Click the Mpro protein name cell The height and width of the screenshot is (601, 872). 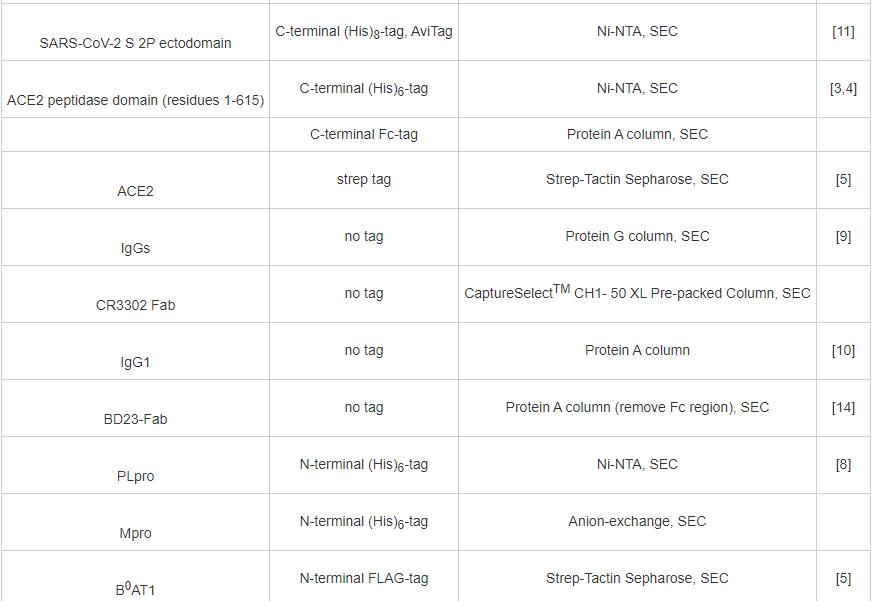pos(135,533)
